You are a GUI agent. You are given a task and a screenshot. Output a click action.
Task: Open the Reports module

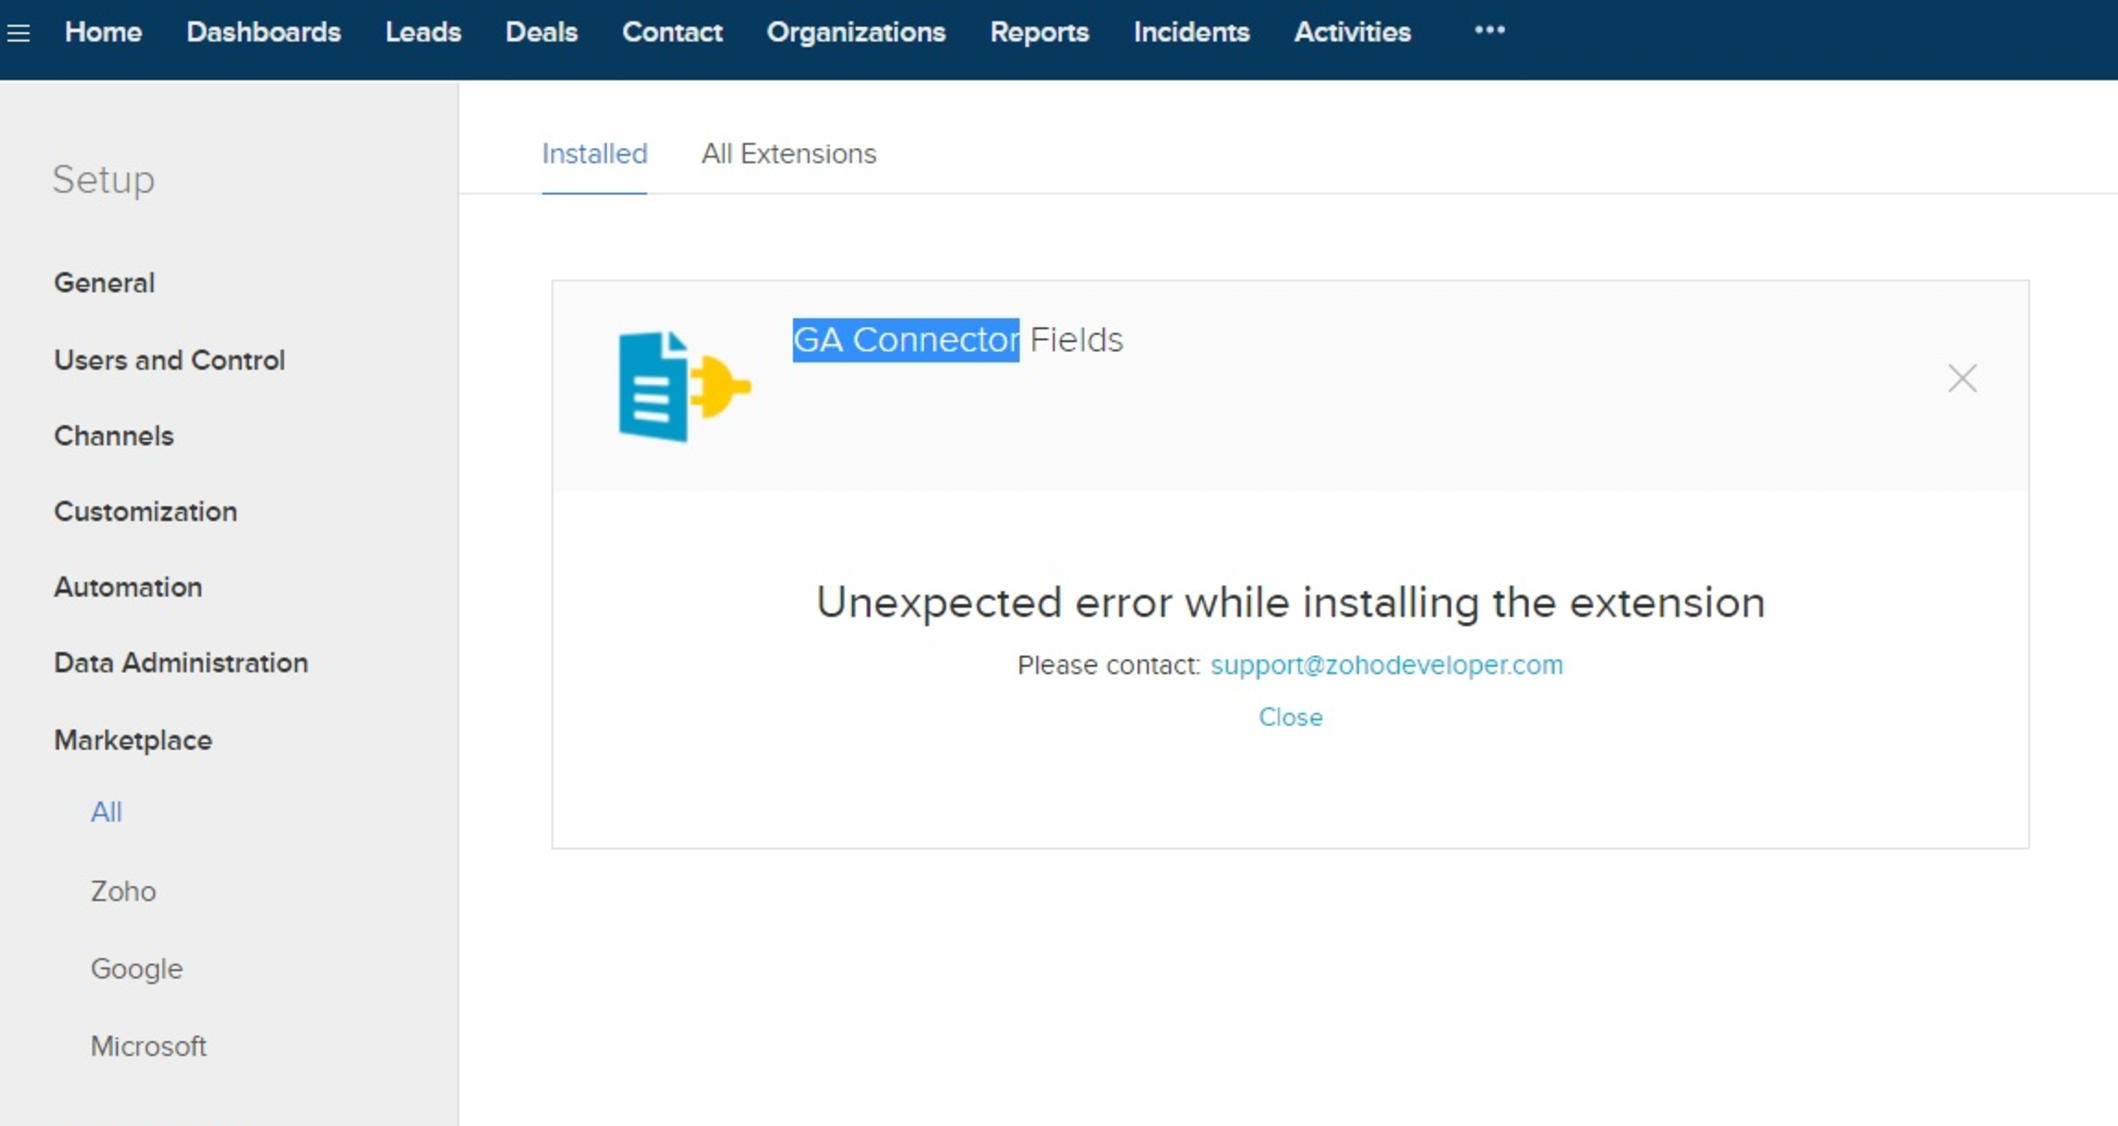(x=1039, y=32)
